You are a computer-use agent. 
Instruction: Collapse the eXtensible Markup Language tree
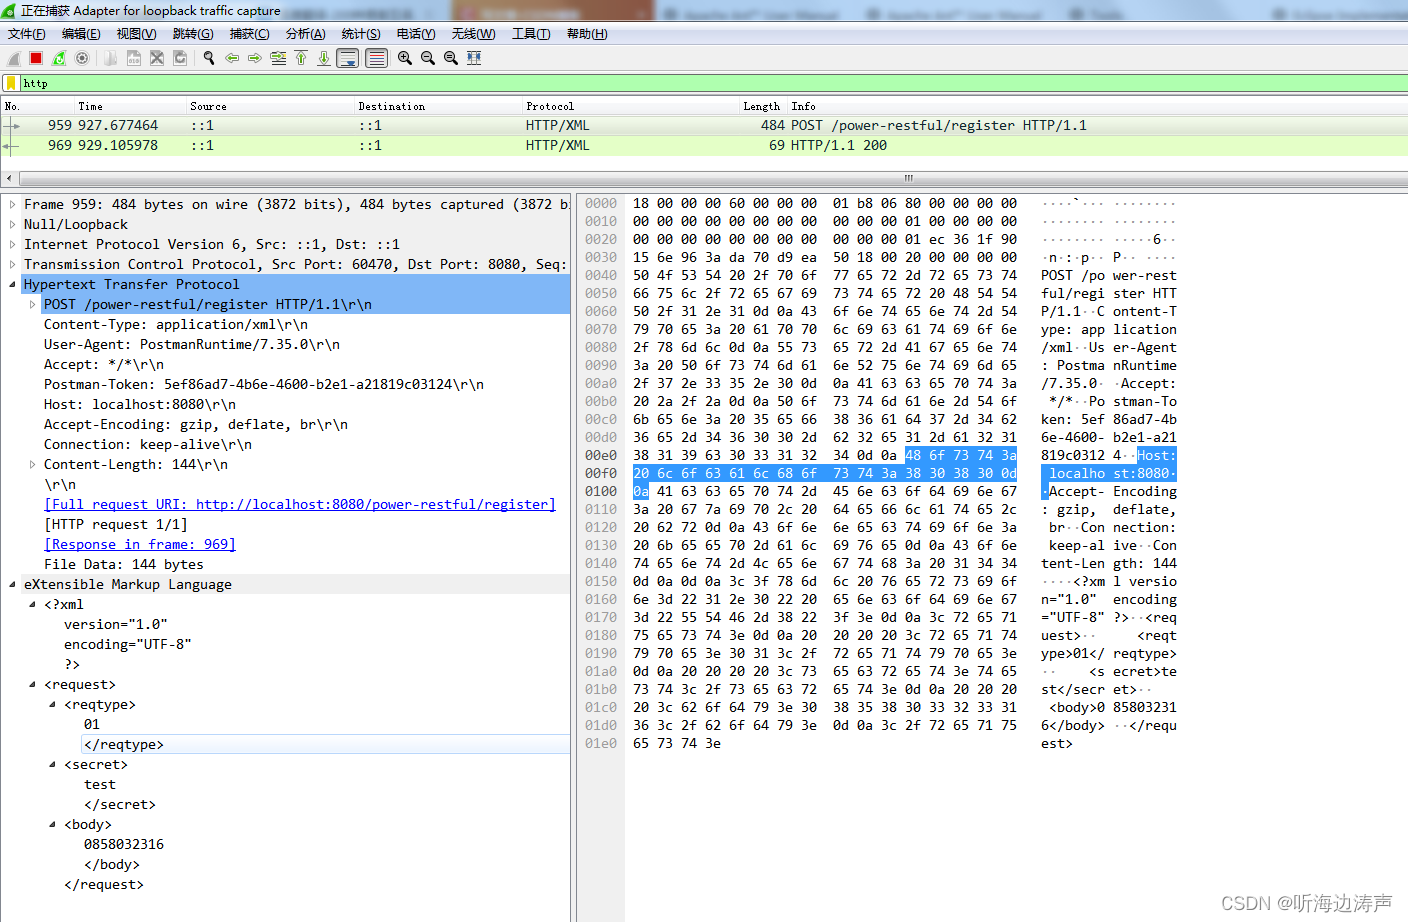pos(10,584)
